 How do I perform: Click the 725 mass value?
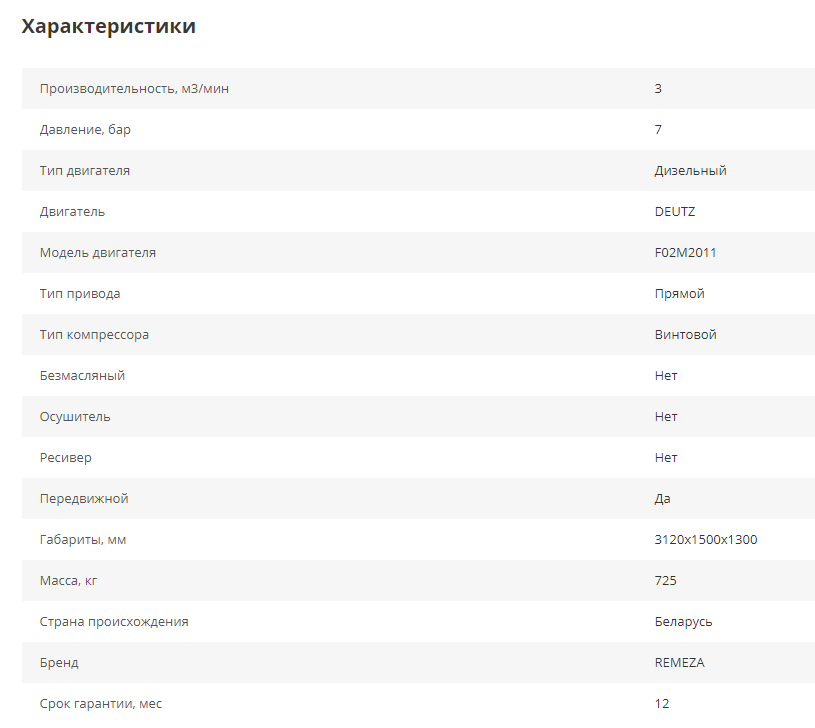[x=666, y=581]
